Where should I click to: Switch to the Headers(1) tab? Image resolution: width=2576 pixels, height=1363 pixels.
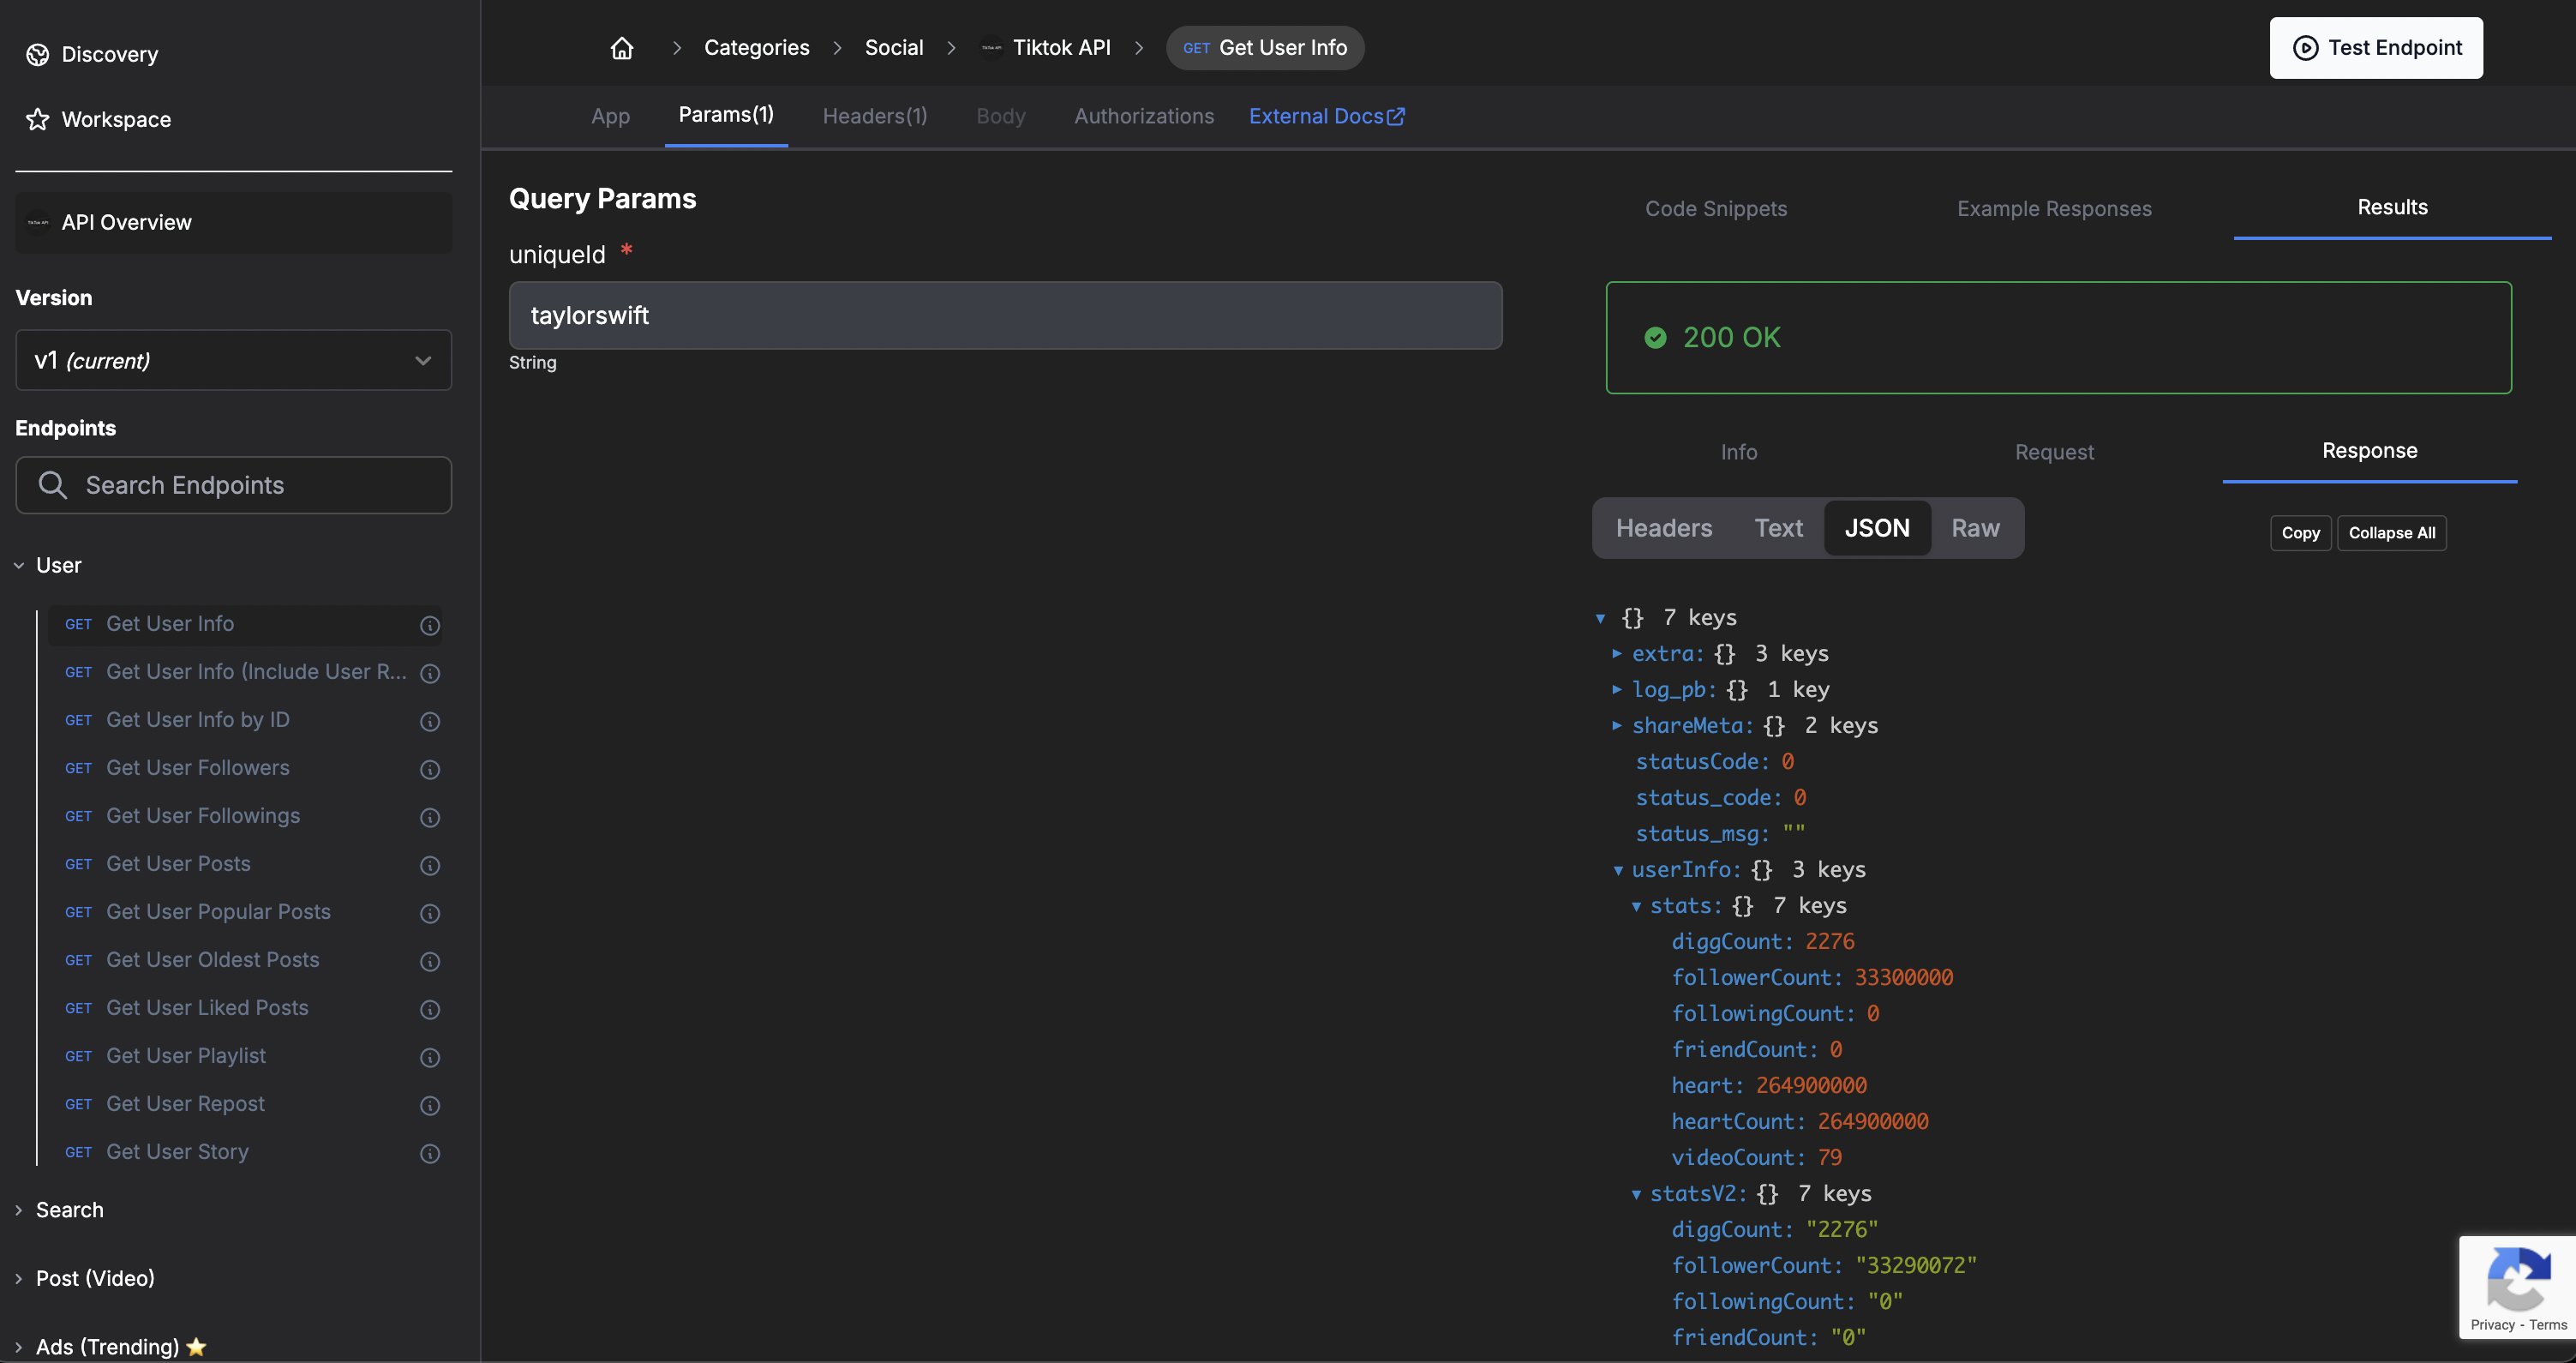coord(874,116)
